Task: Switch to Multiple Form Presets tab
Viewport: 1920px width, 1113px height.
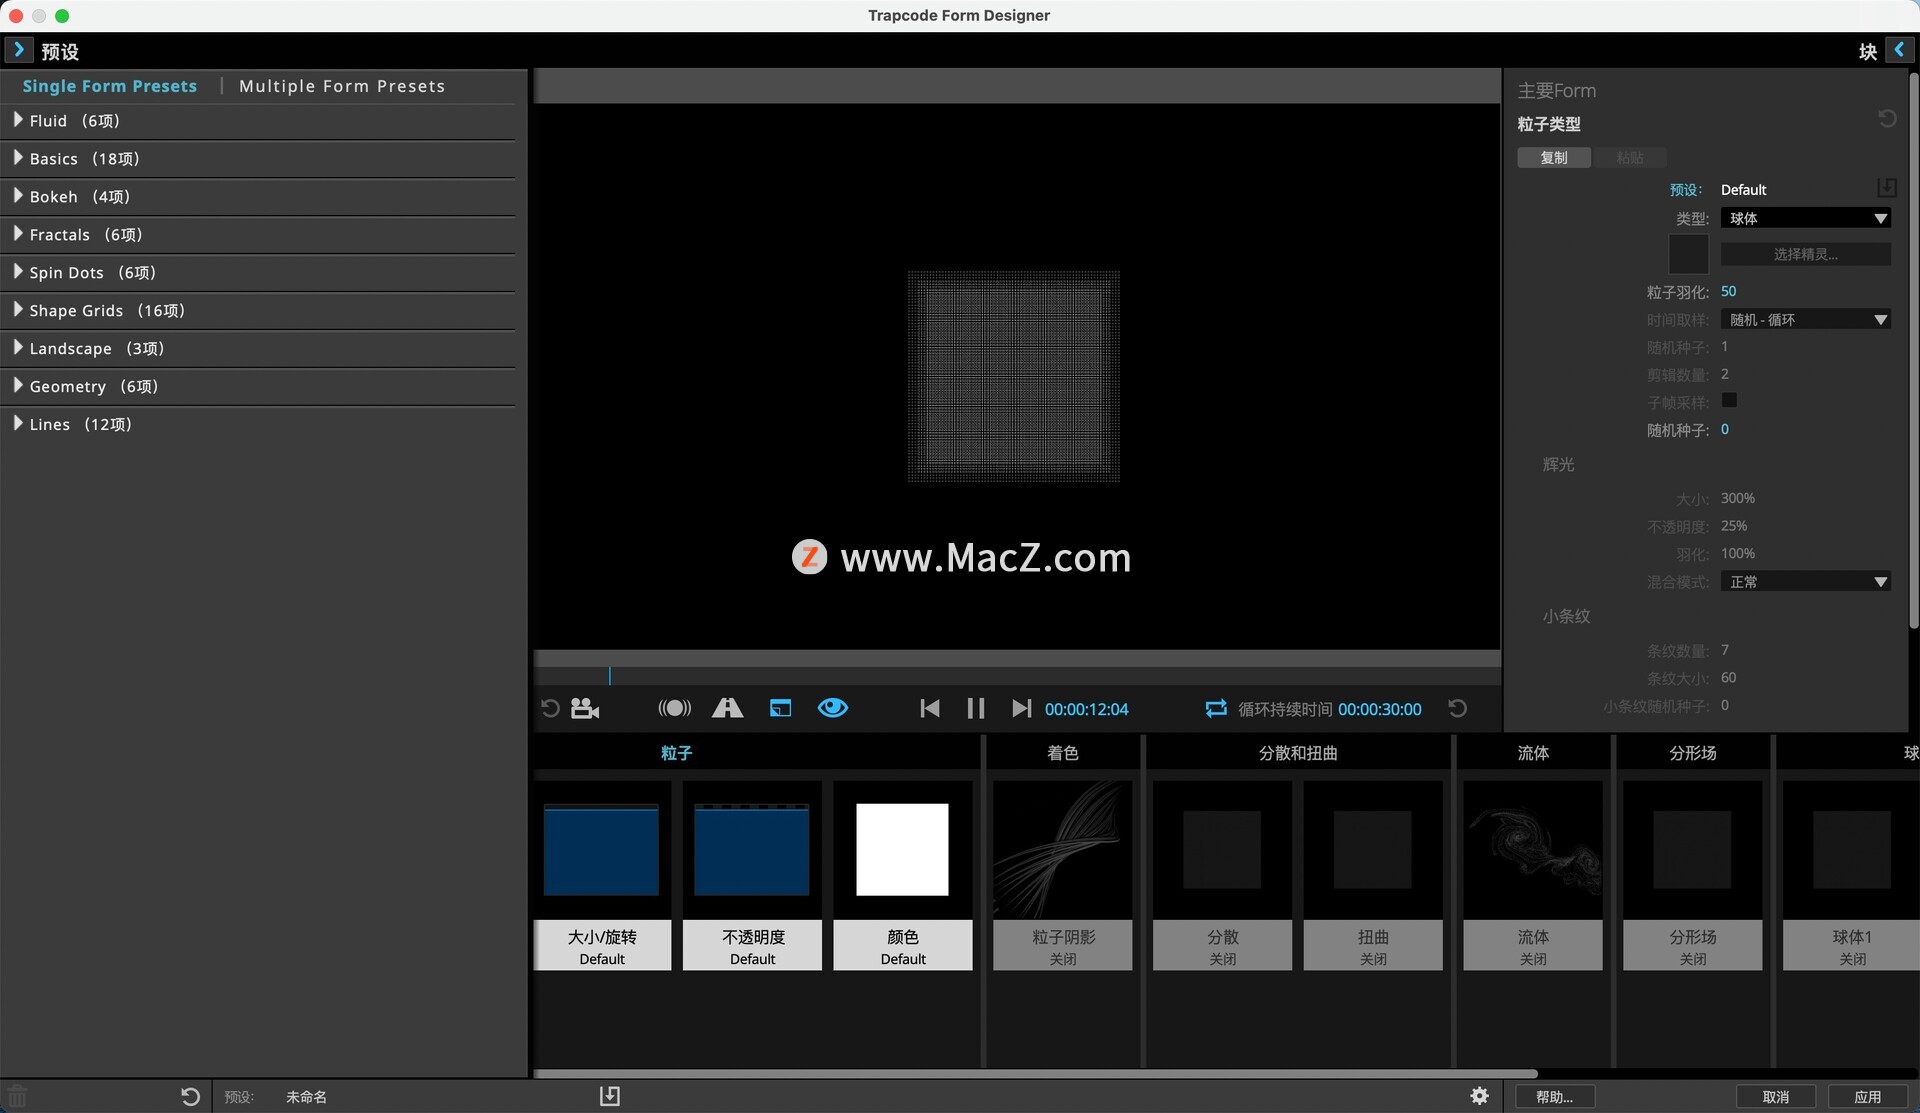Action: click(342, 86)
